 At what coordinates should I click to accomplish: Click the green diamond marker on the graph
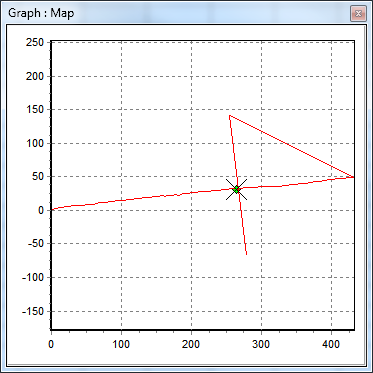236,190
